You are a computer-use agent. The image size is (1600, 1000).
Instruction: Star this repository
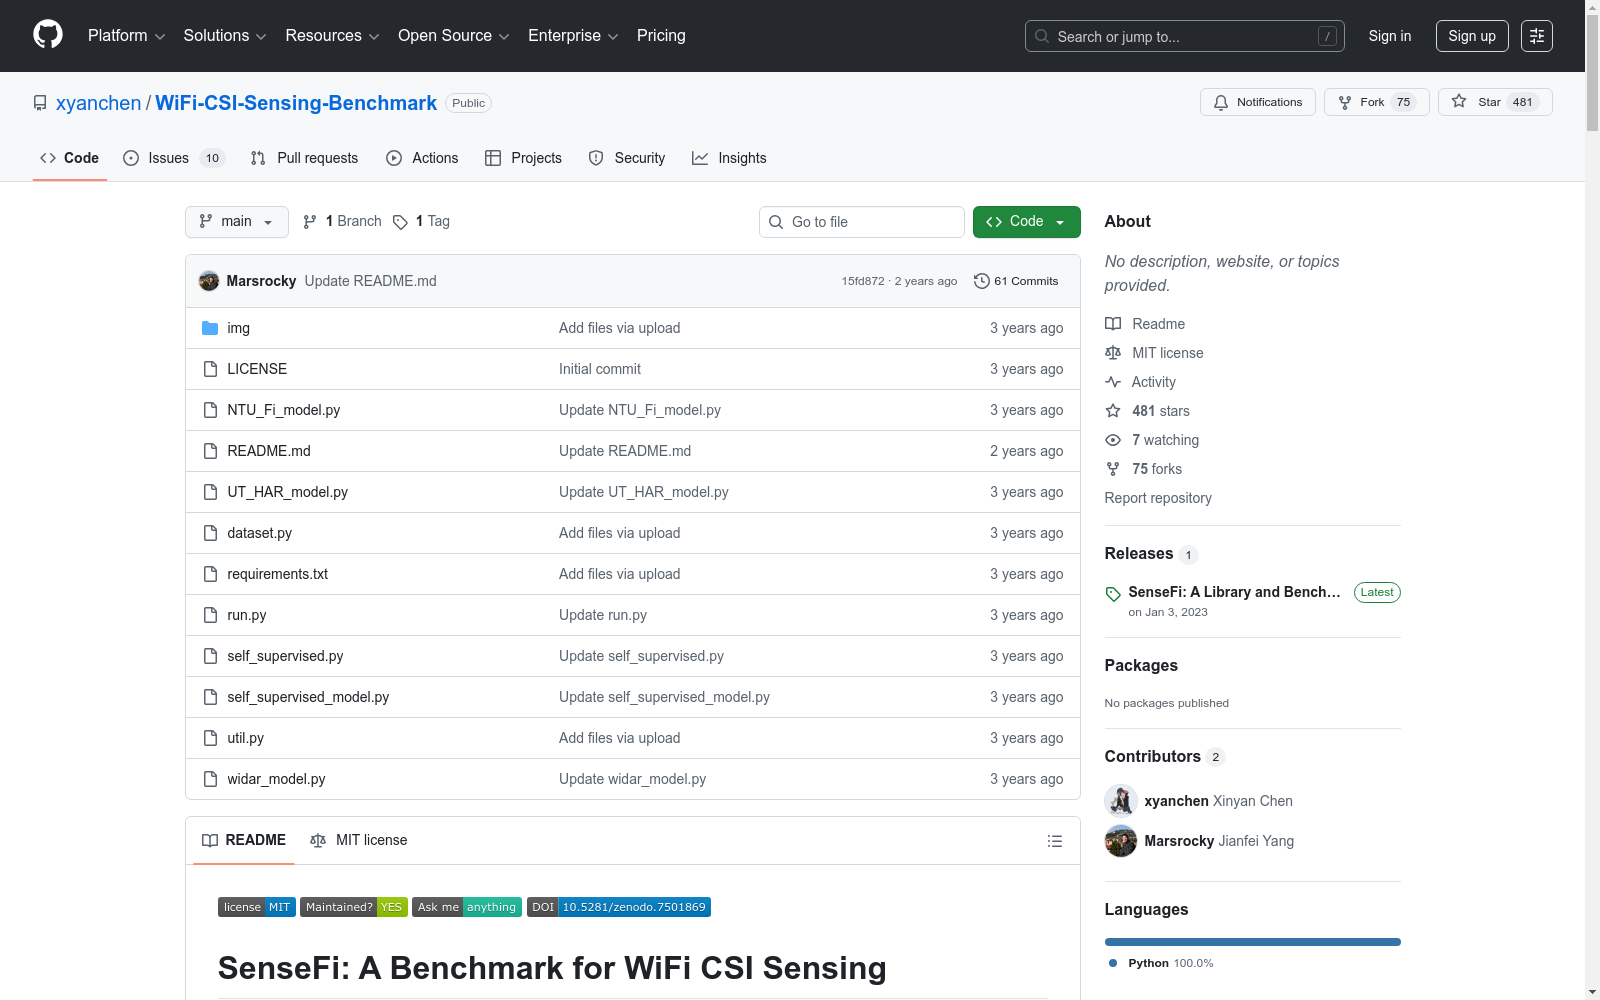point(1495,102)
